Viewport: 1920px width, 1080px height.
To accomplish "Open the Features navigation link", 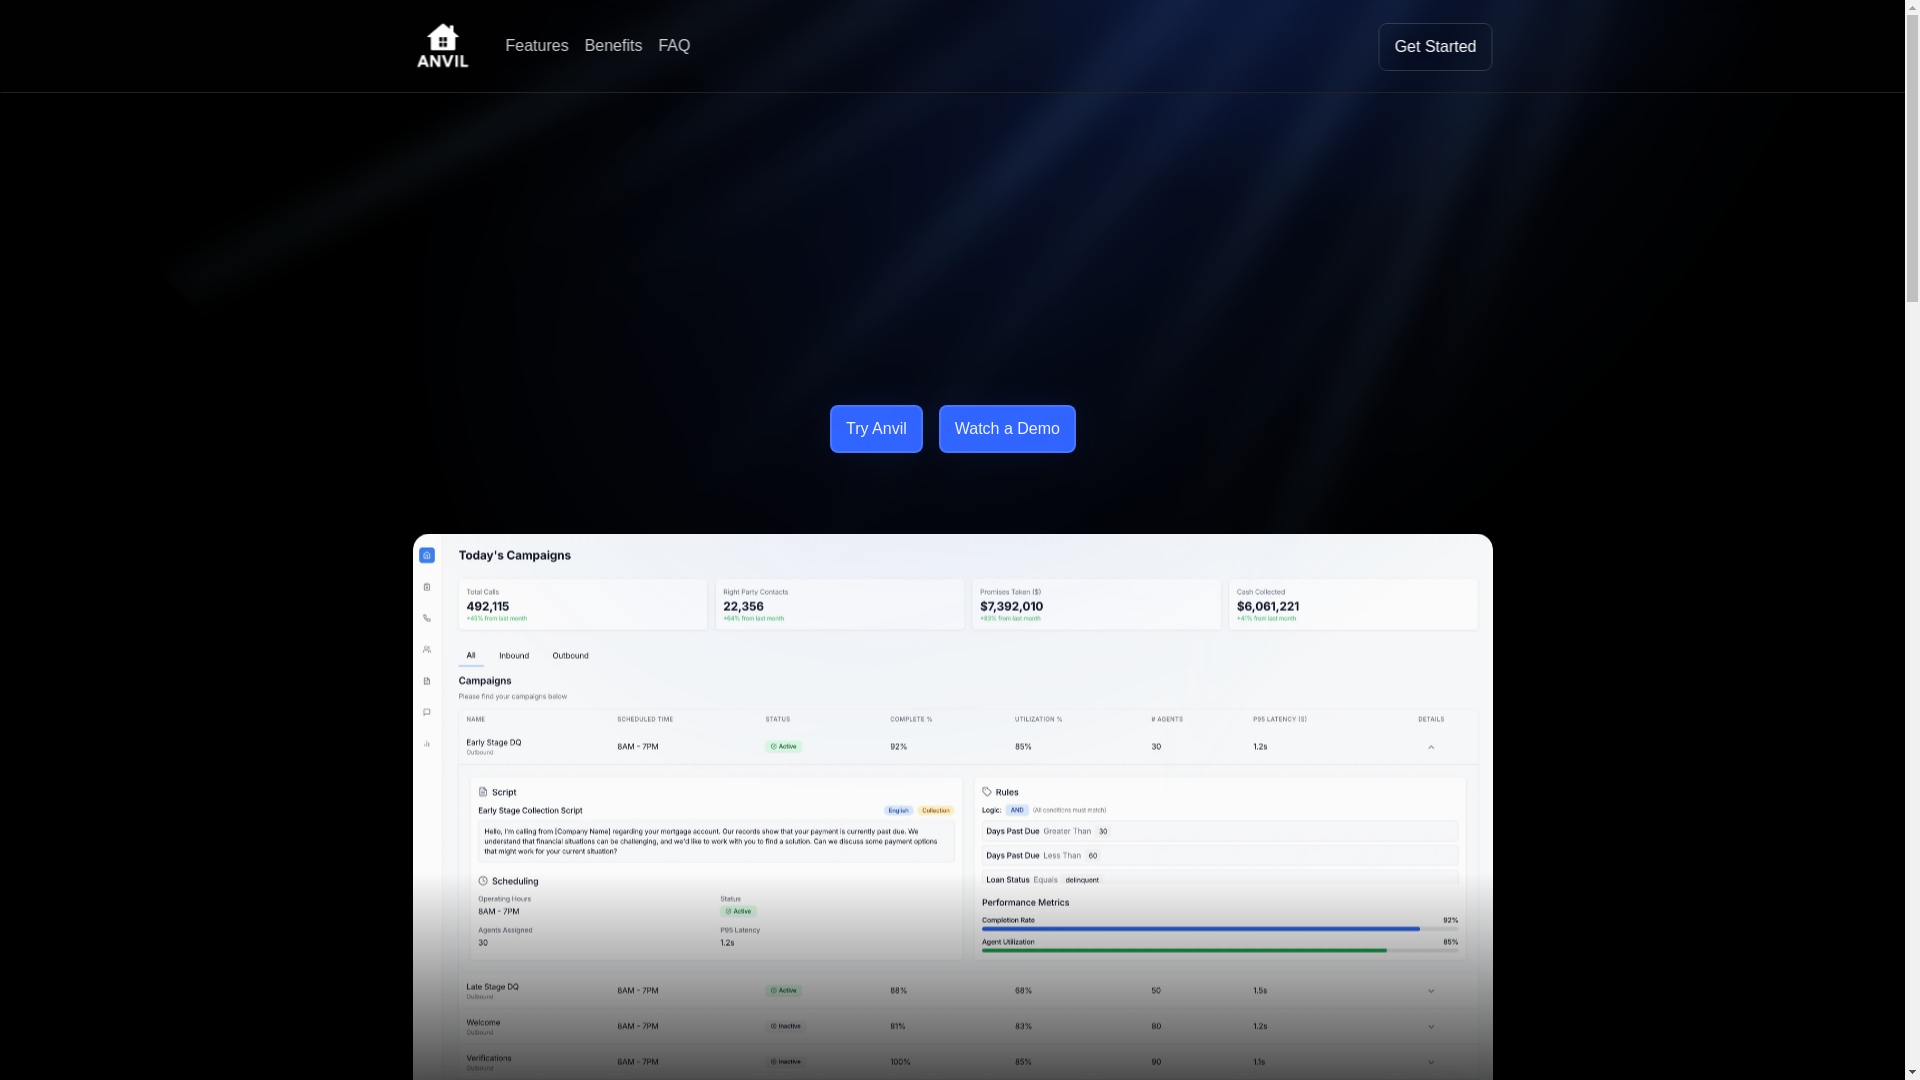I will (x=536, y=46).
